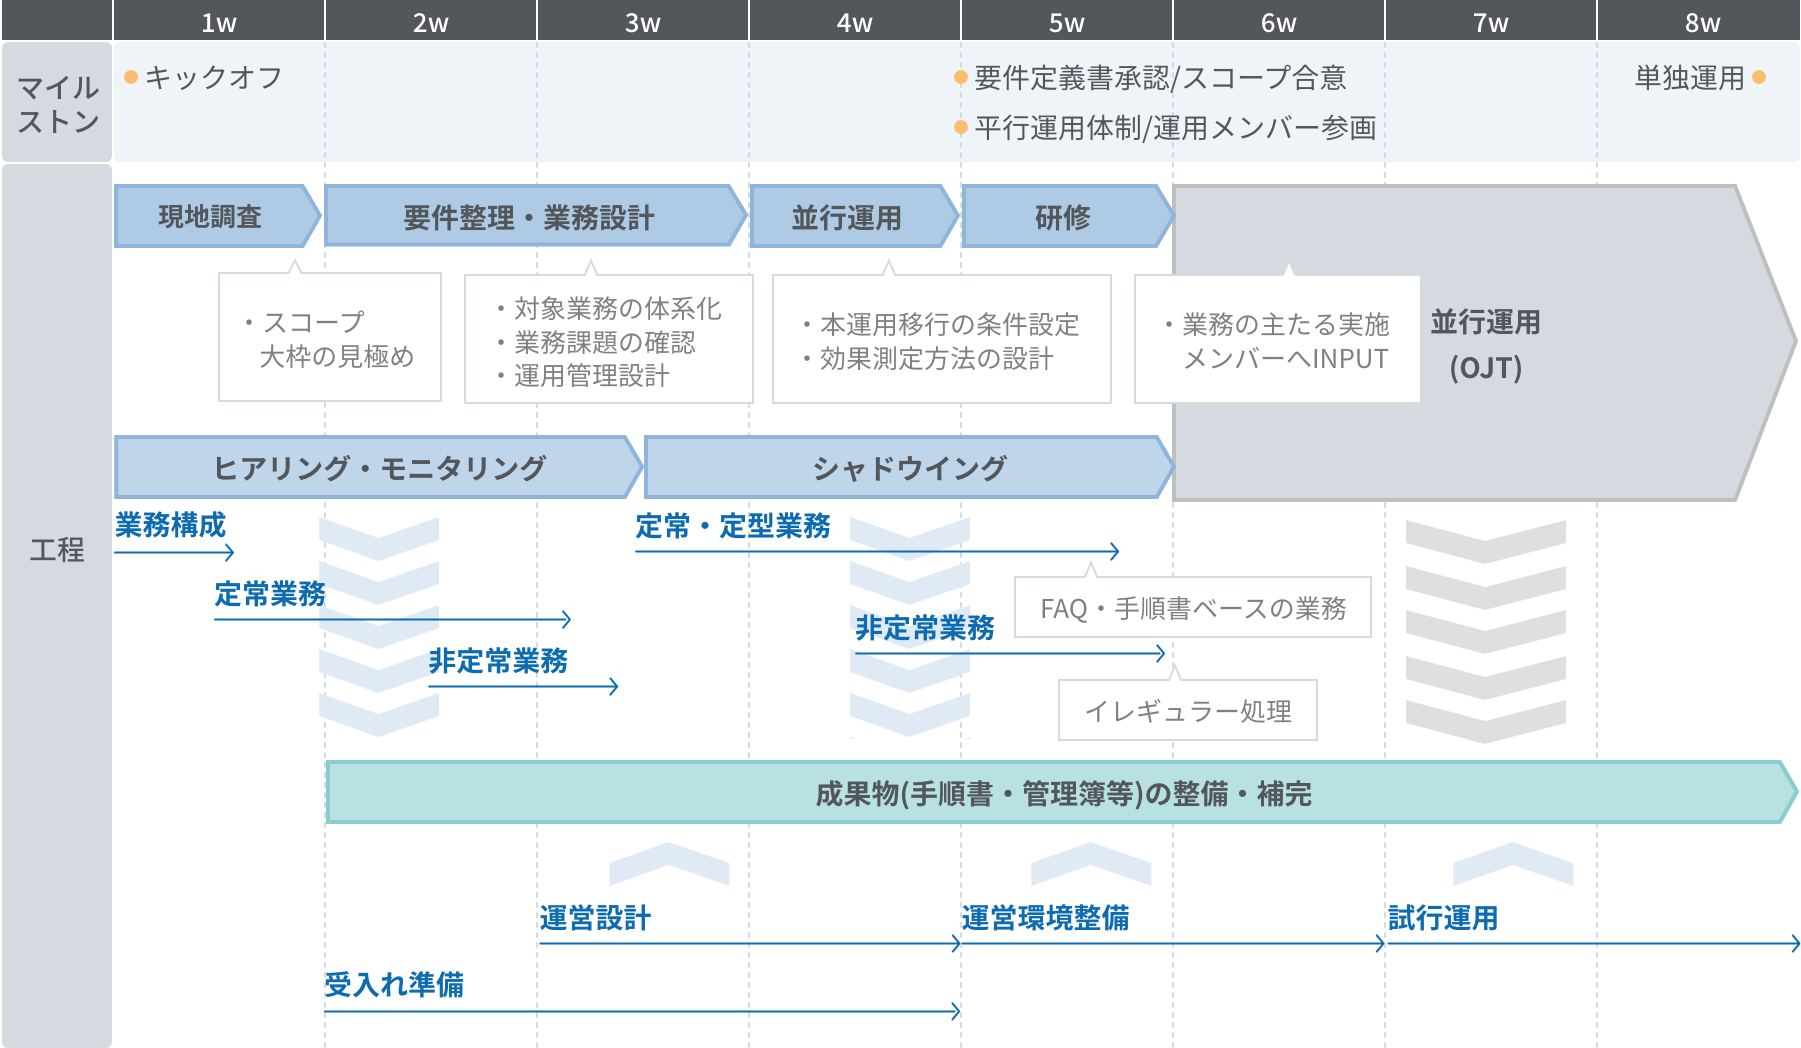Click the 1w week header
The height and width of the screenshot is (1048, 1801).
[218, 21]
